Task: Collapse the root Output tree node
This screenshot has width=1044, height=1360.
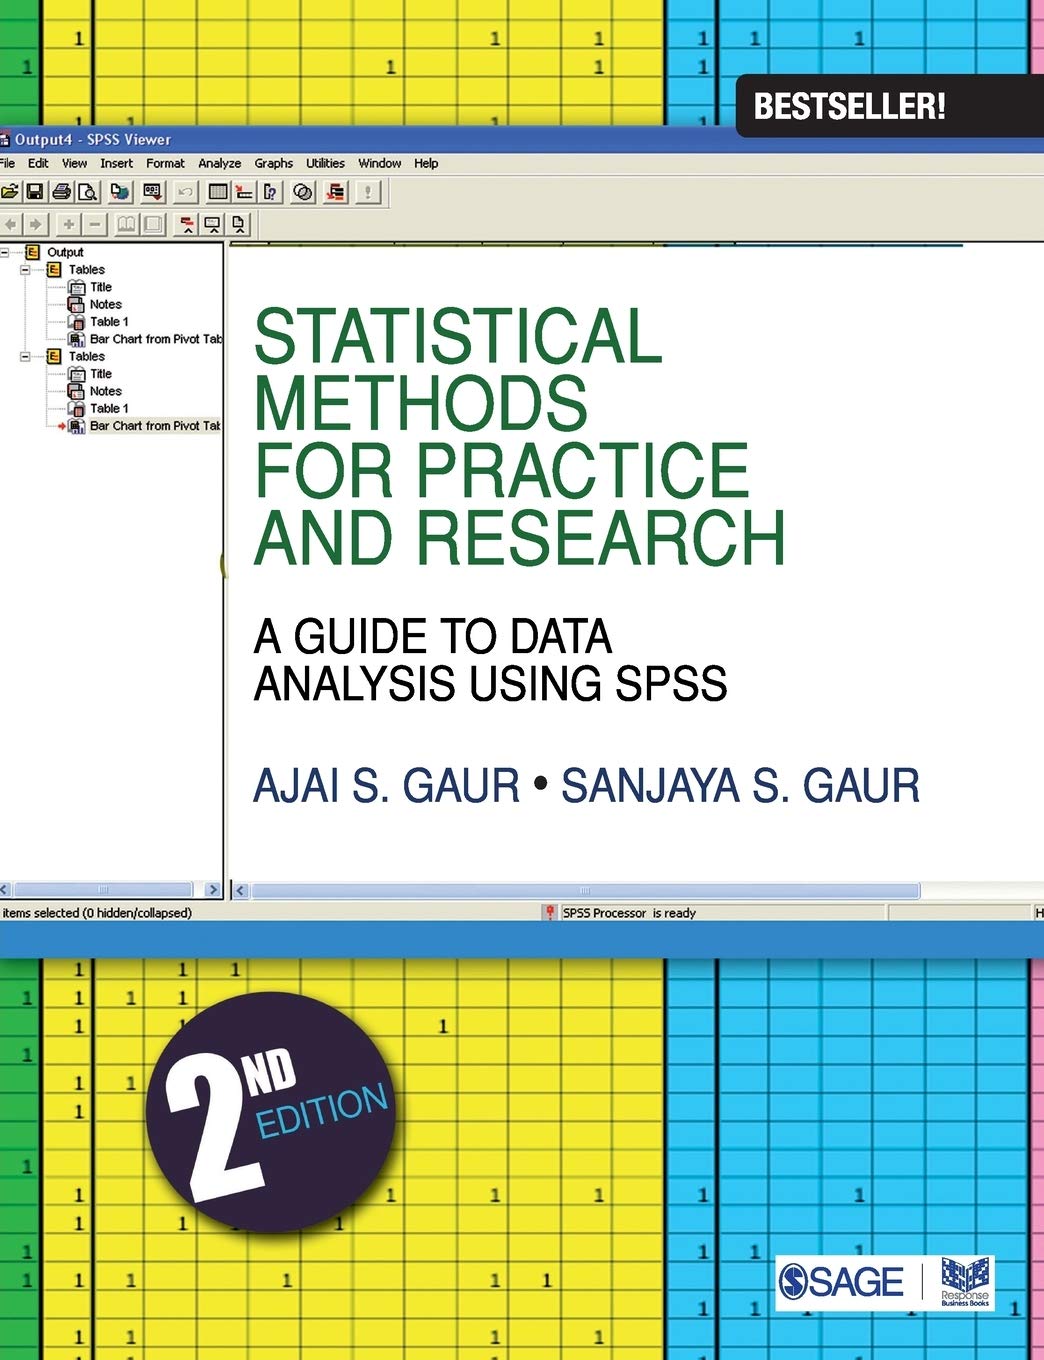Action: [x=4, y=253]
